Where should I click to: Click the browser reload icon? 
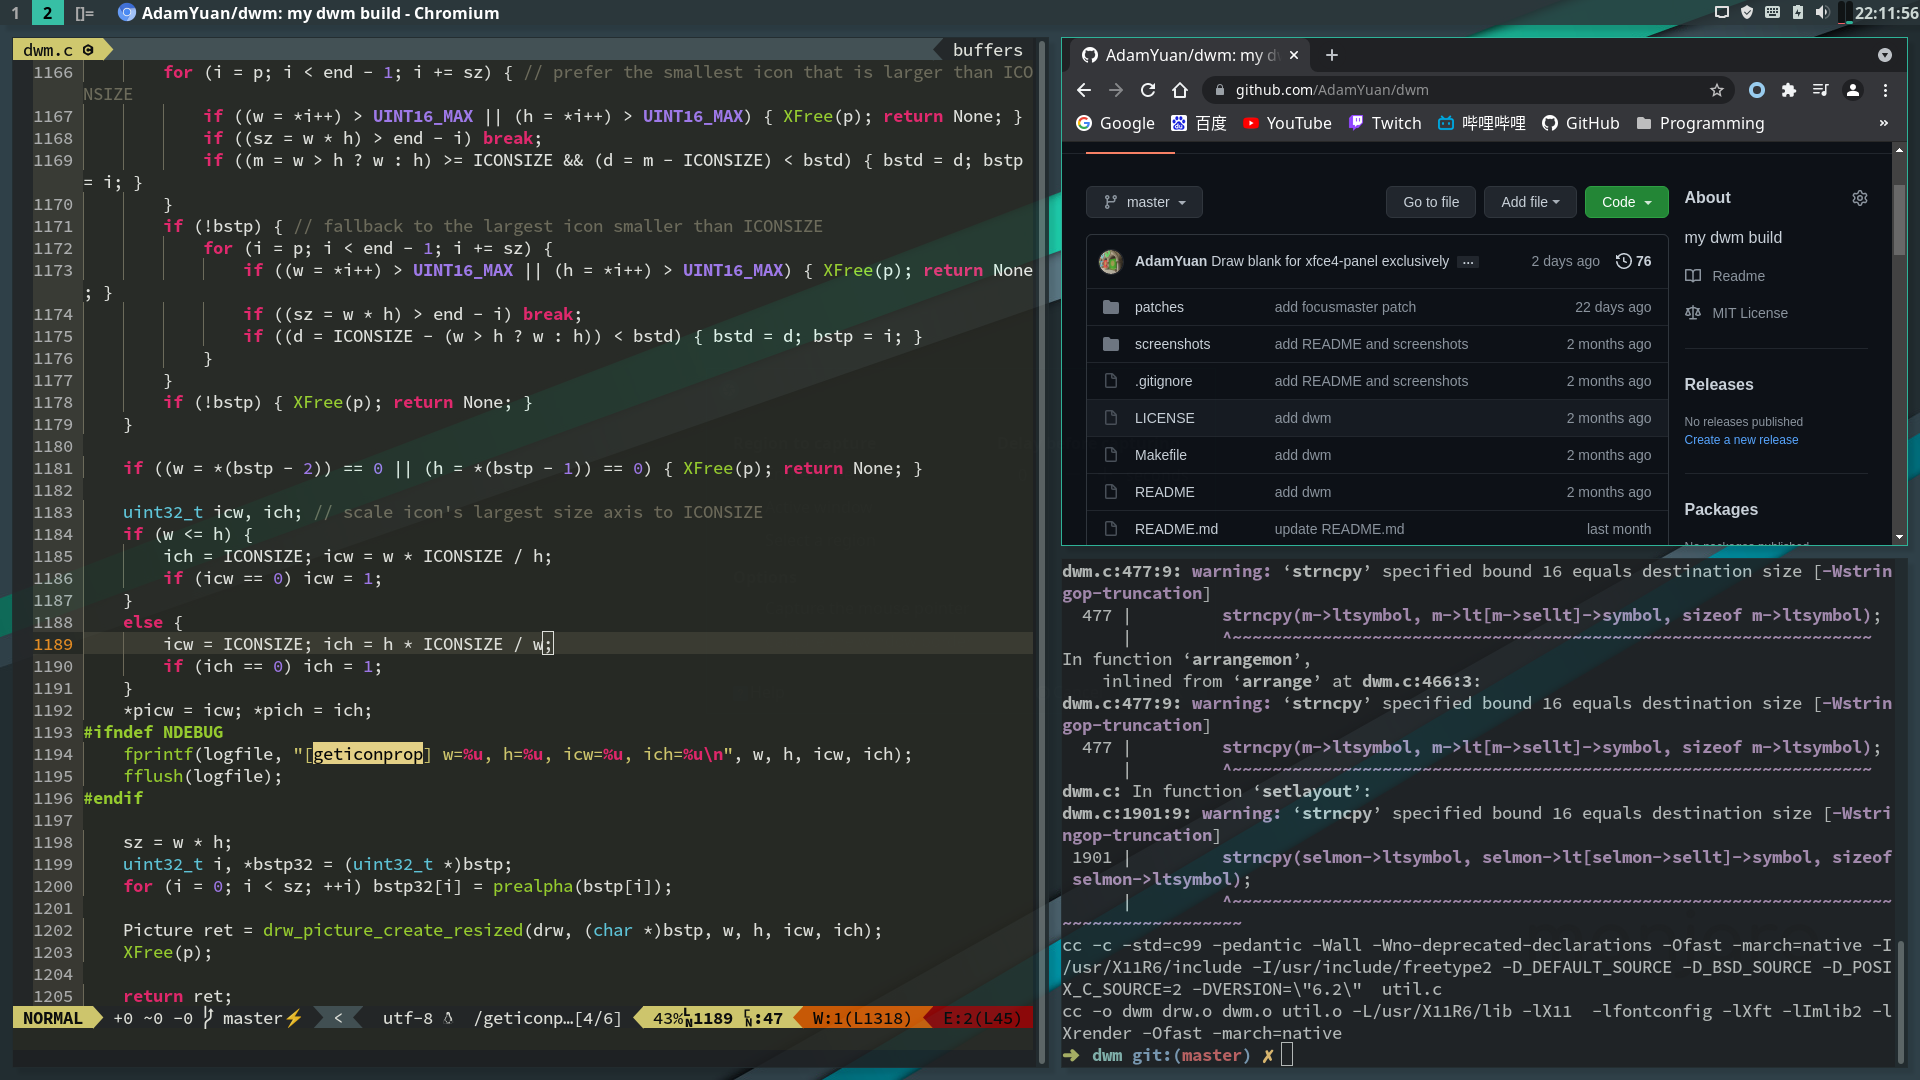1148,90
